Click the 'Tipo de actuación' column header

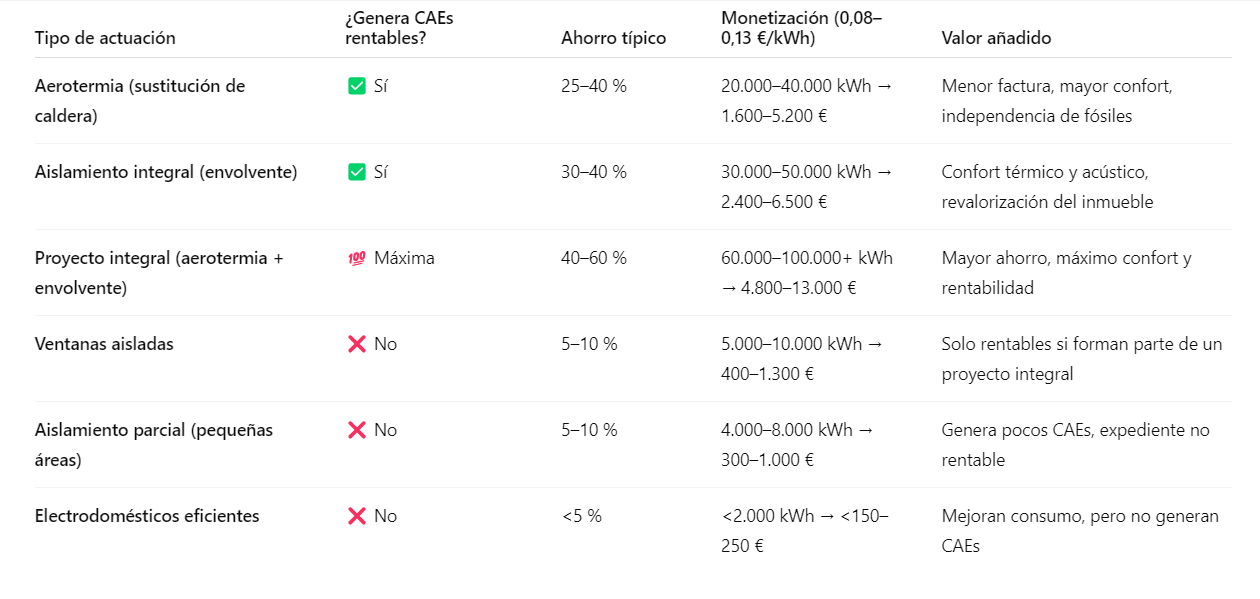[105, 38]
